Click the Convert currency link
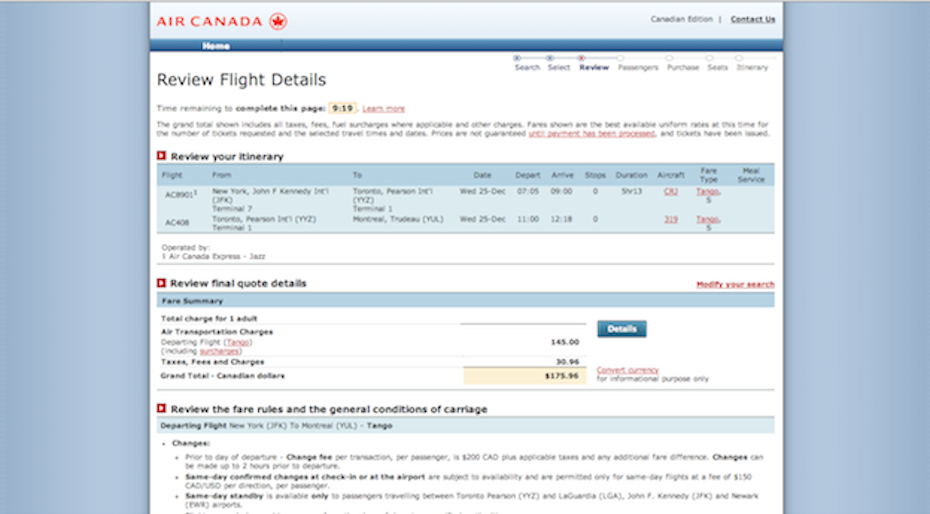 click(627, 370)
